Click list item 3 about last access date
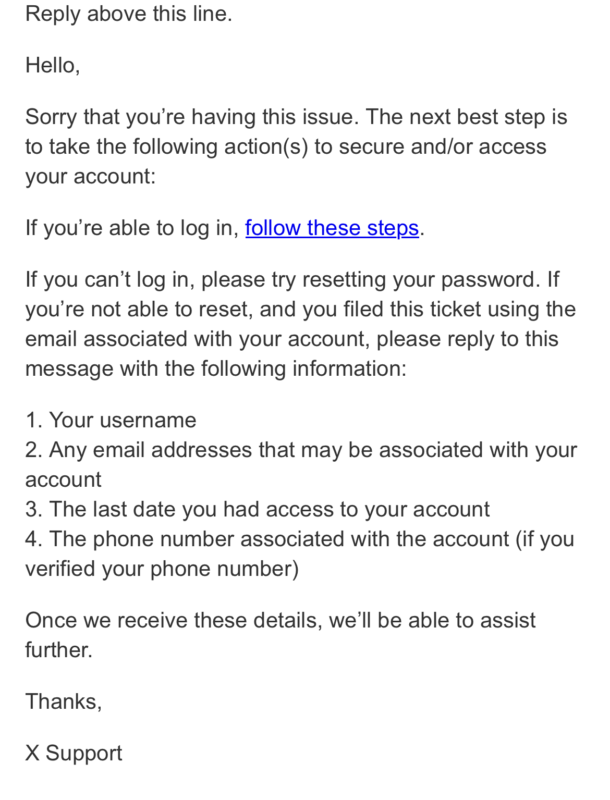610x800 pixels. 256,510
